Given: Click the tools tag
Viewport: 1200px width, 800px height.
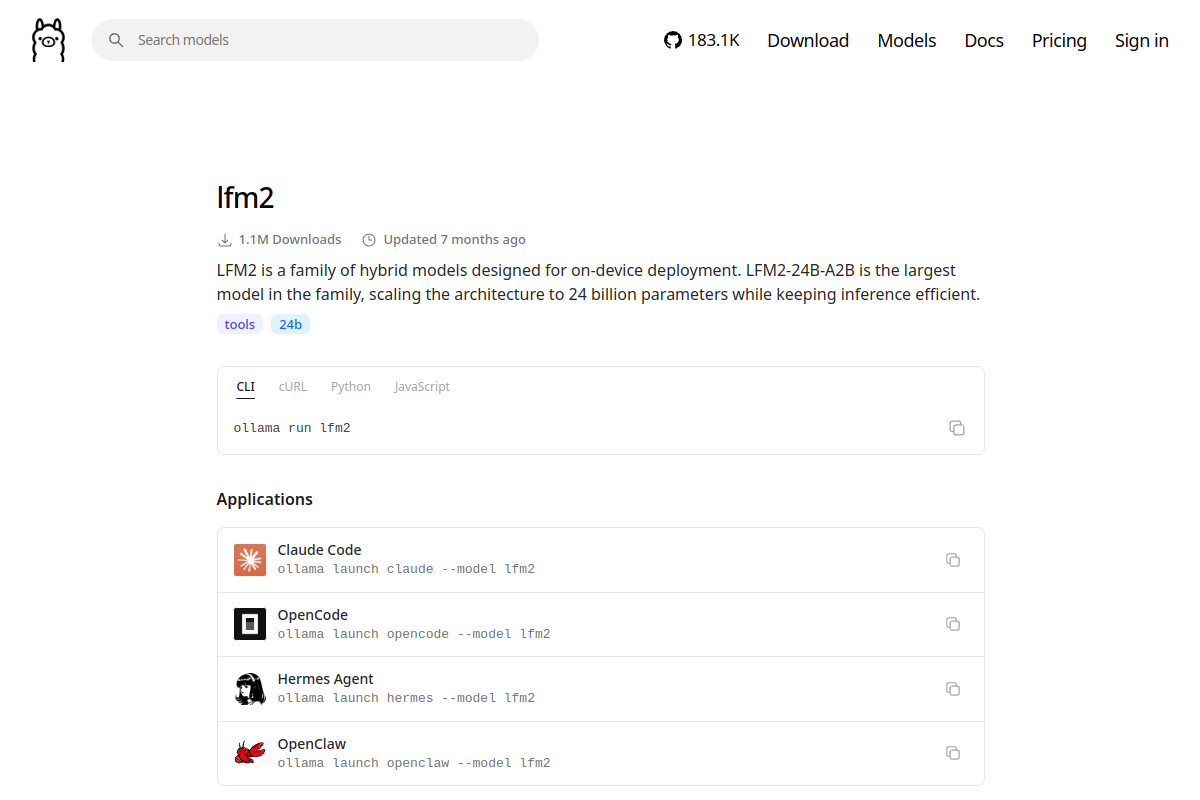Looking at the screenshot, I should (x=240, y=325).
